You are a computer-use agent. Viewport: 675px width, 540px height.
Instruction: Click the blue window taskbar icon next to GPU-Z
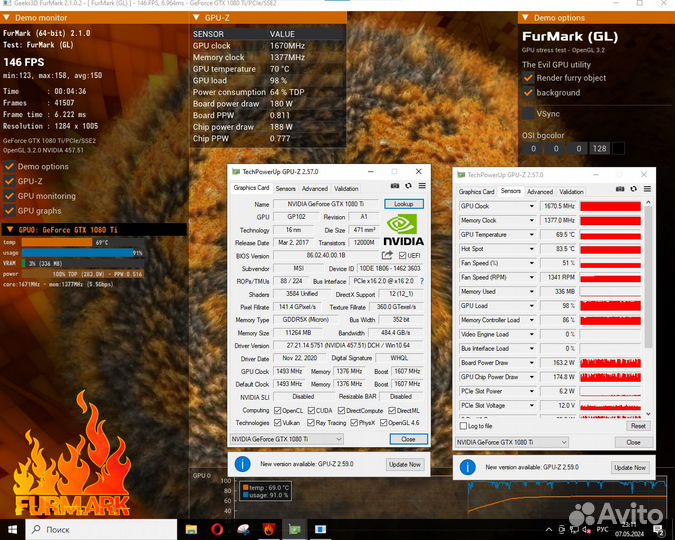tap(320, 529)
